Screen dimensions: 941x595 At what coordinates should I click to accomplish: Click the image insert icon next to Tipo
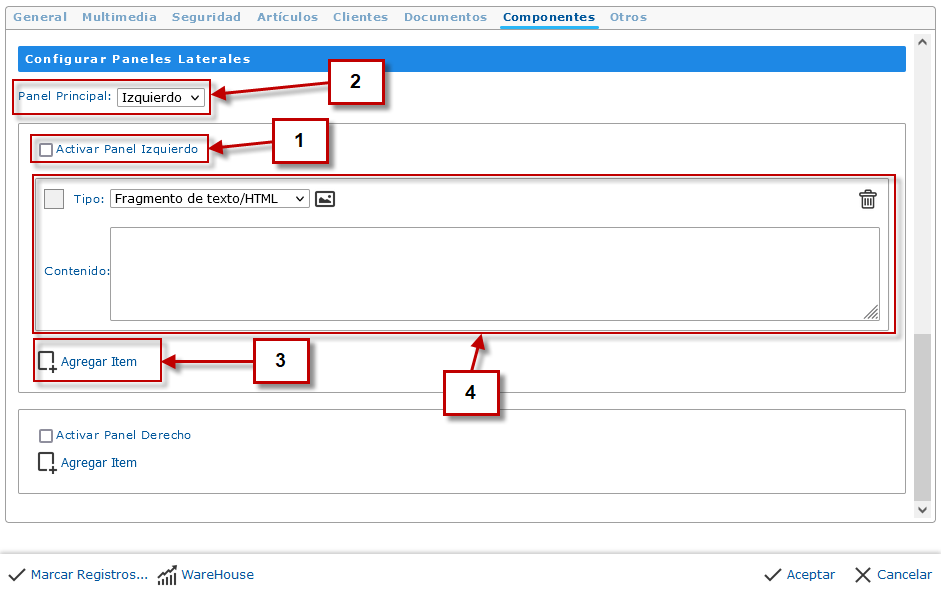(325, 199)
